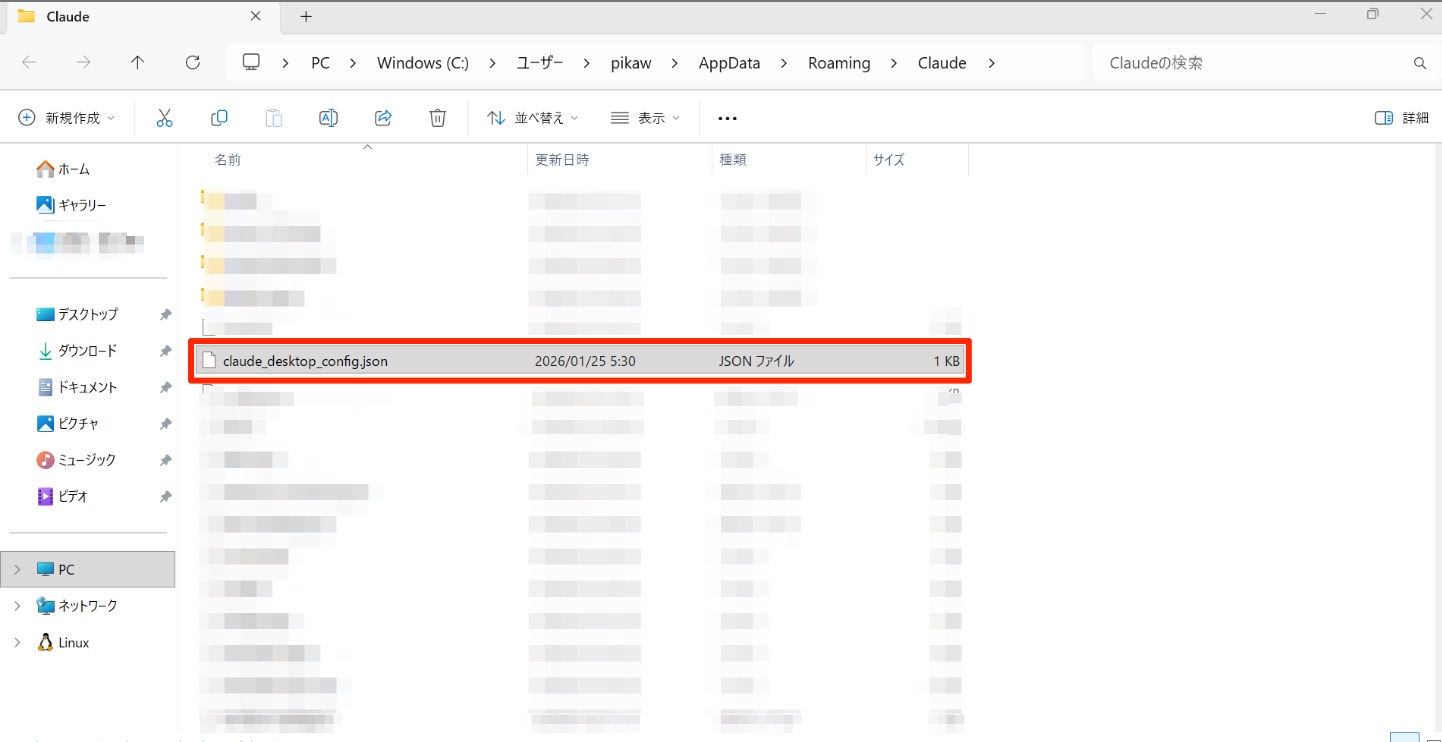Click the Copy icon in toolbar
Image resolution: width=1442 pixels, height=742 pixels.
pos(219,118)
